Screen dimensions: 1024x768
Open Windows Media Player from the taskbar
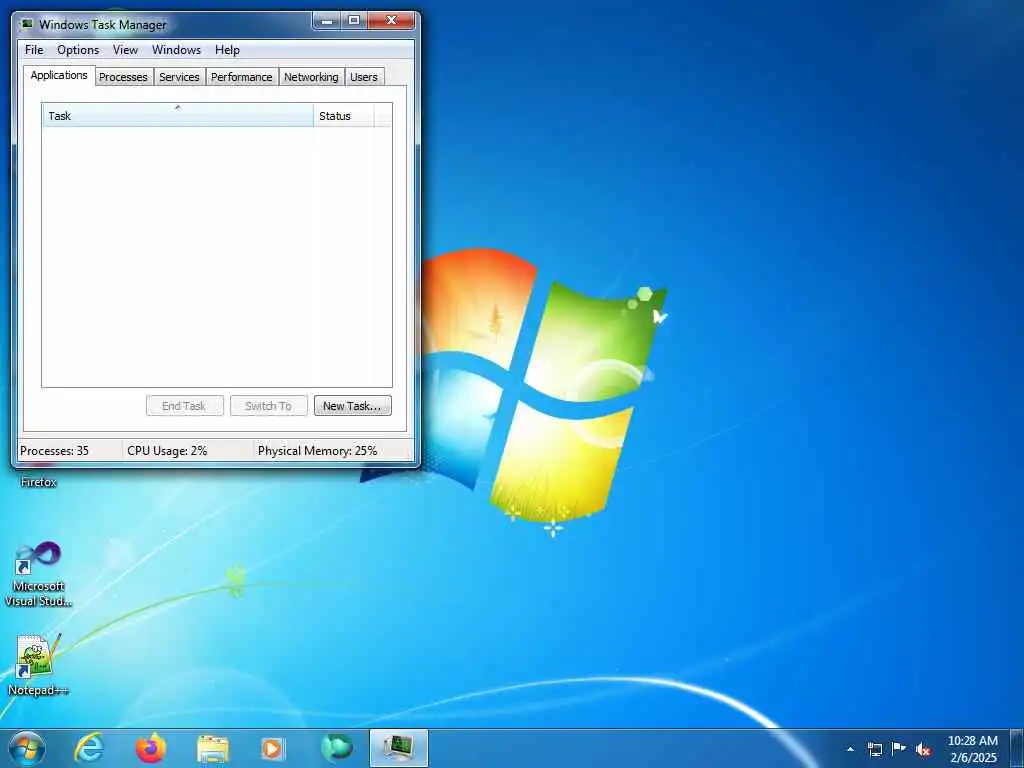tap(274, 748)
